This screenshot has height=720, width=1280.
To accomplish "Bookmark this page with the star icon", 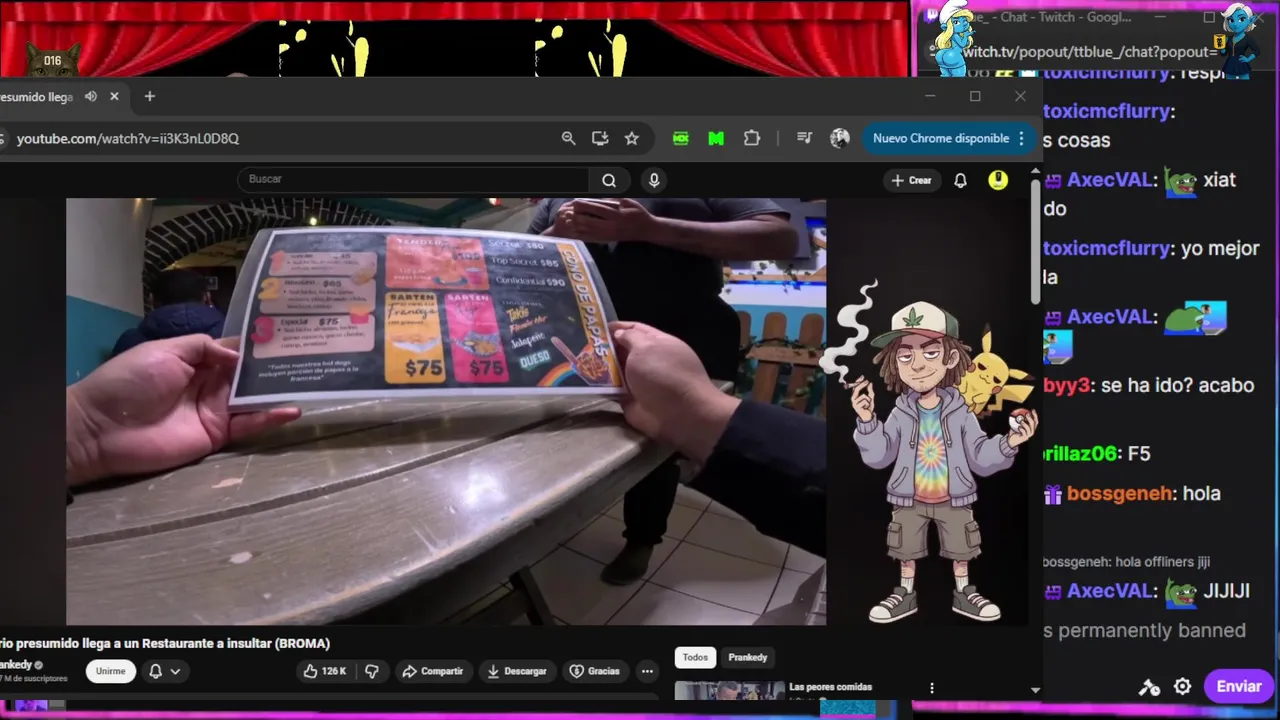I will (x=632, y=138).
